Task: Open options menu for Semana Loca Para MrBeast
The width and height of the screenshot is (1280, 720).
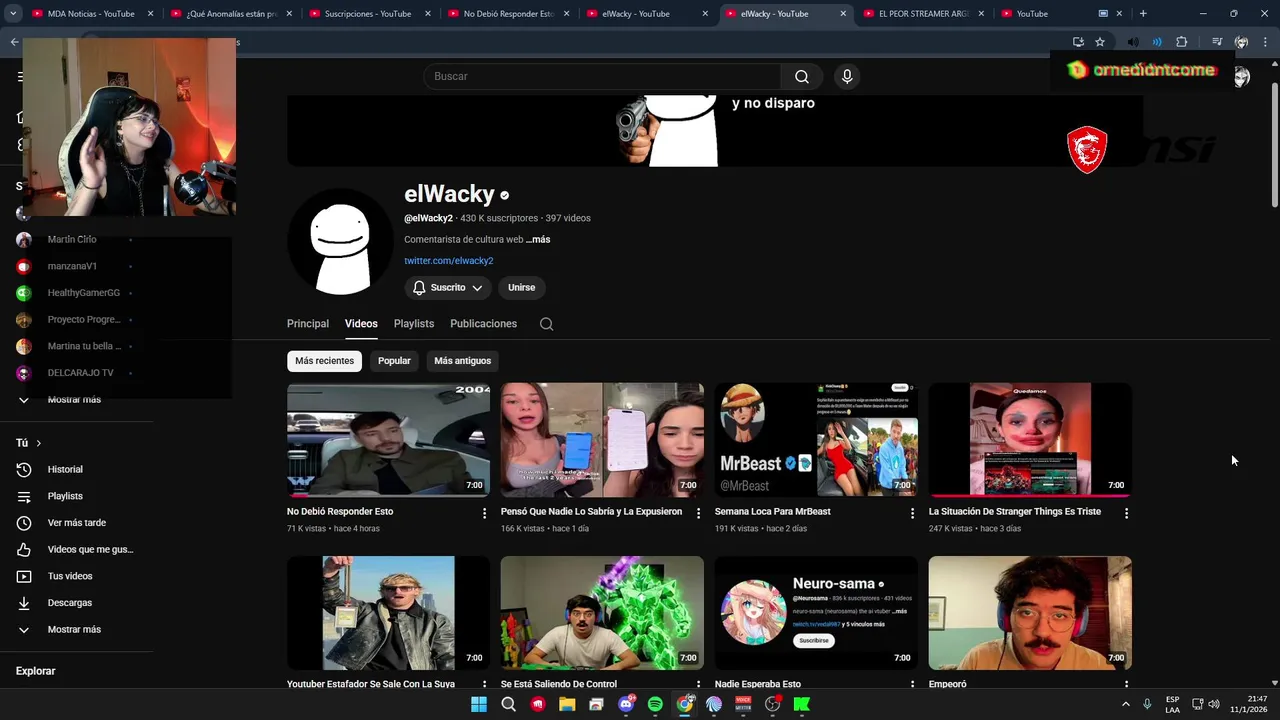Action: click(x=912, y=513)
